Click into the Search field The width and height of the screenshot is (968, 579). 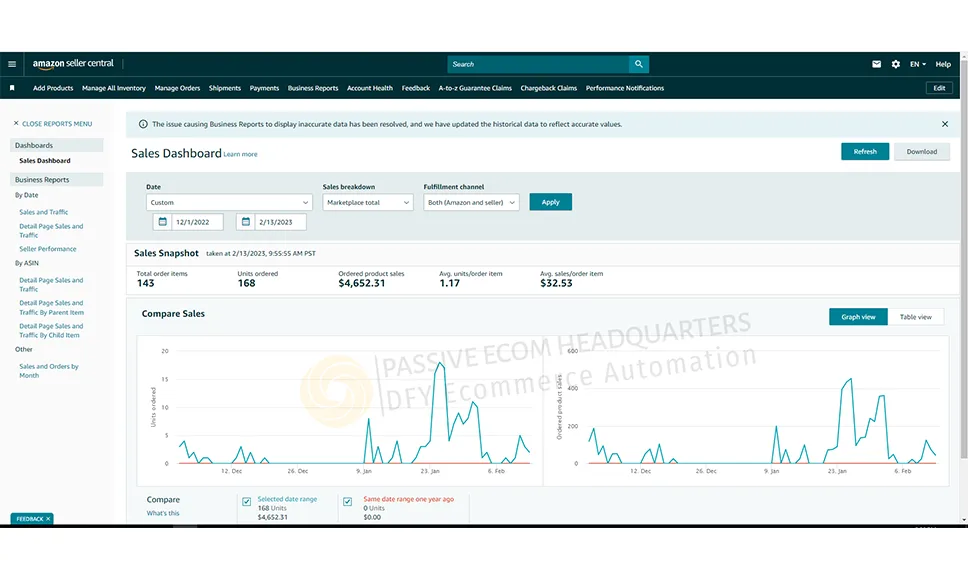tap(538, 64)
